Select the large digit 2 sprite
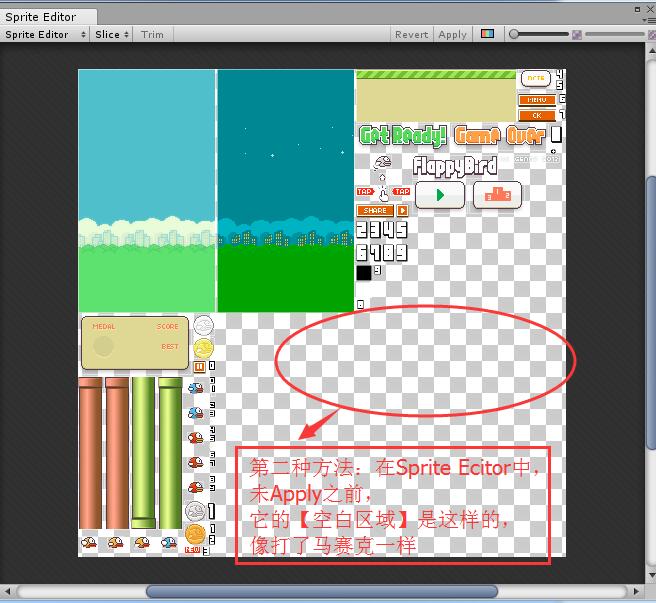Screen dimensions: 656x603 pyautogui.click(x=362, y=229)
